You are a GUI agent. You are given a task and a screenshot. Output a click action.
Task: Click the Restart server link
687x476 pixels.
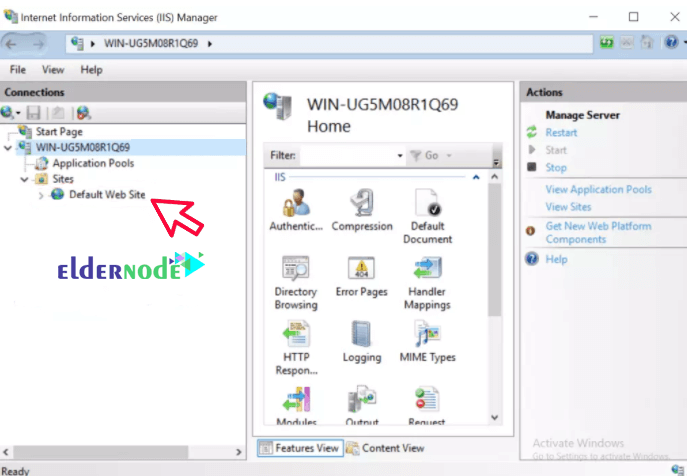coord(561,133)
